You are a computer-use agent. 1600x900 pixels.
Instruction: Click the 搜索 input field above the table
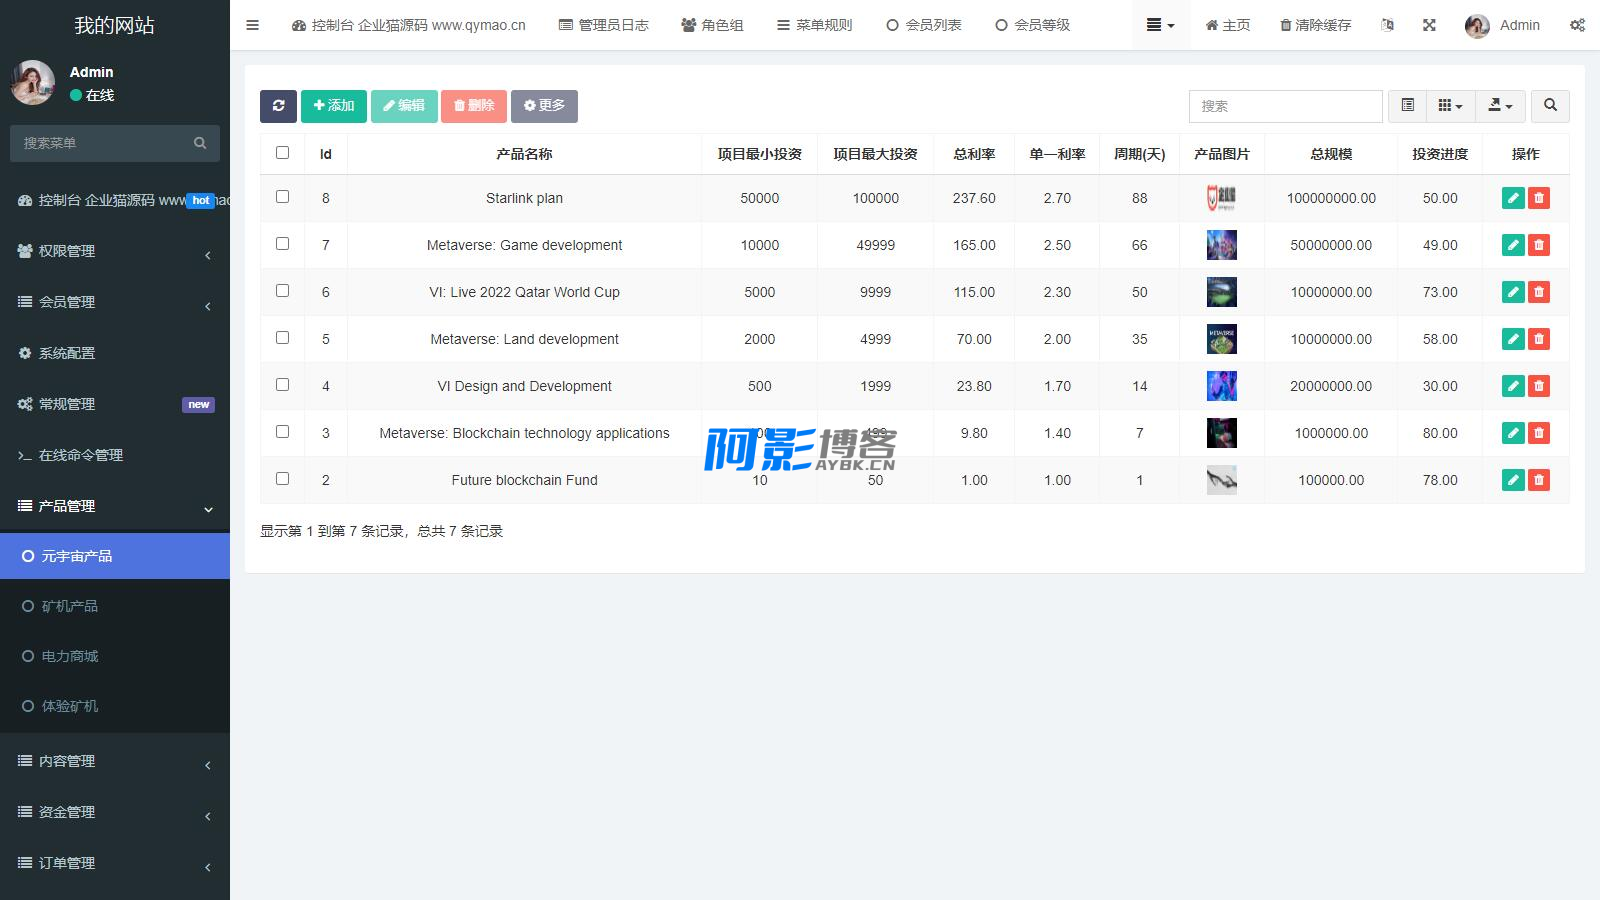pyautogui.click(x=1285, y=106)
